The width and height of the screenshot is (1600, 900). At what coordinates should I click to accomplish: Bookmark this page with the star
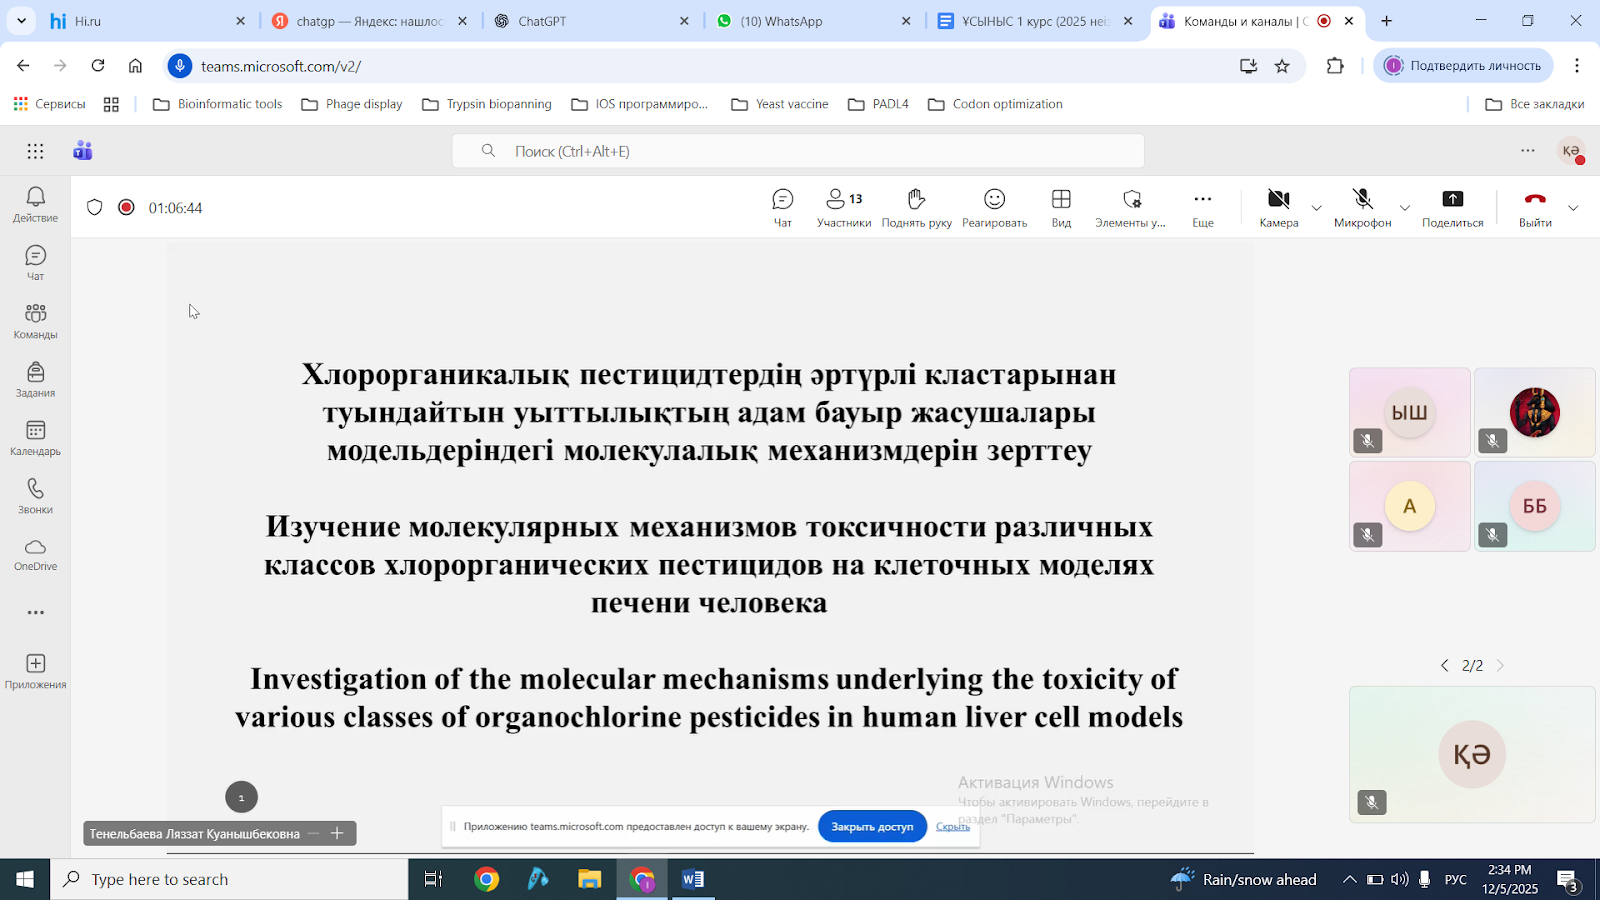pyautogui.click(x=1282, y=66)
